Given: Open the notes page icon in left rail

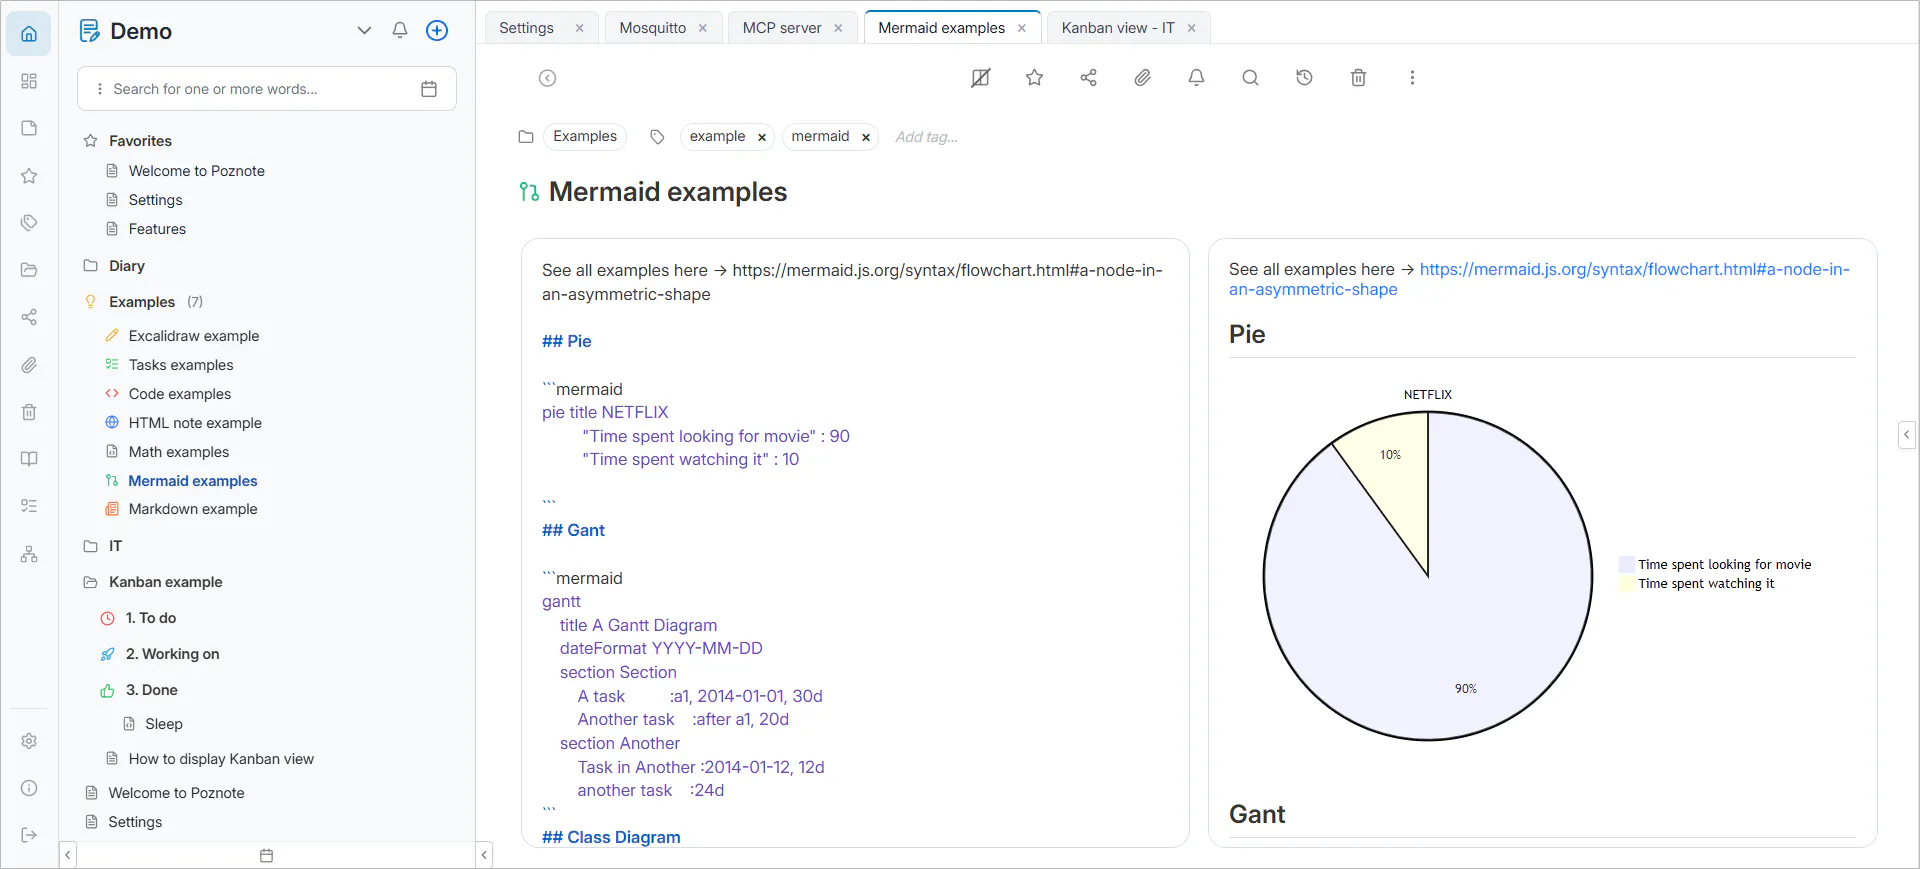Looking at the screenshot, I should click(29, 128).
